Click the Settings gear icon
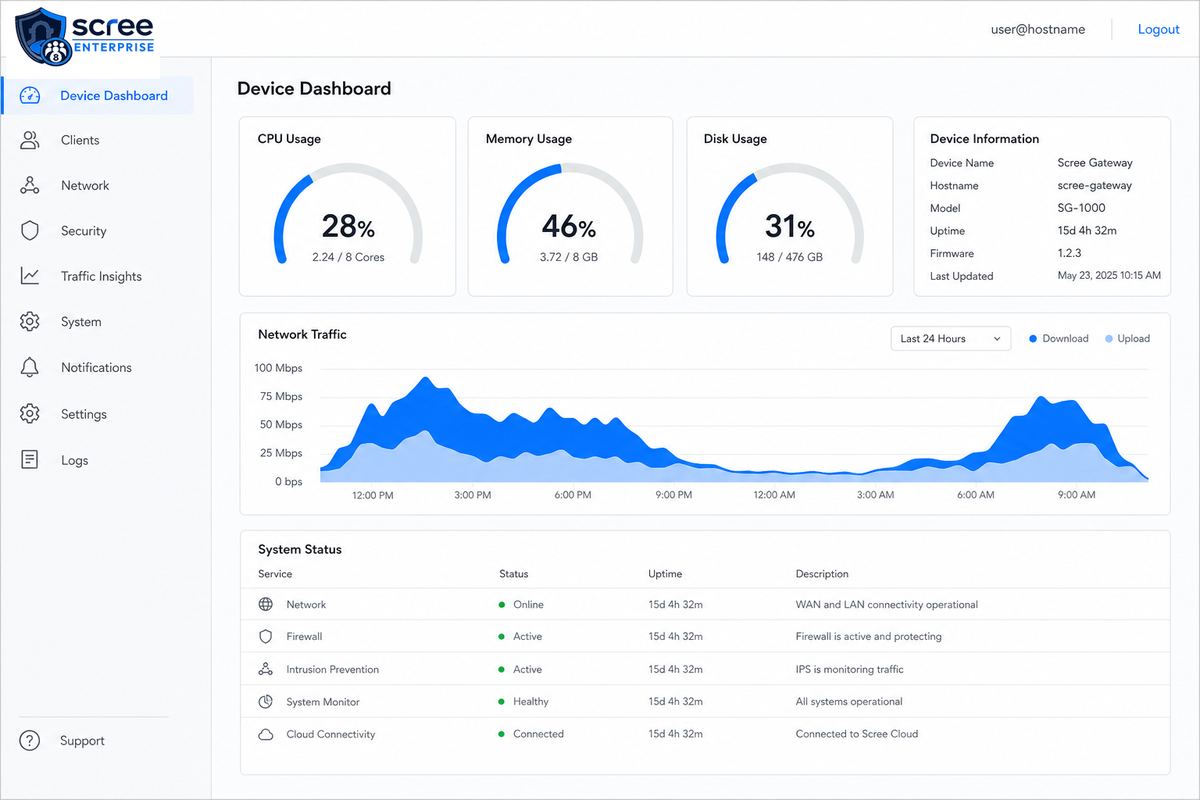The height and width of the screenshot is (800, 1200). (30, 414)
